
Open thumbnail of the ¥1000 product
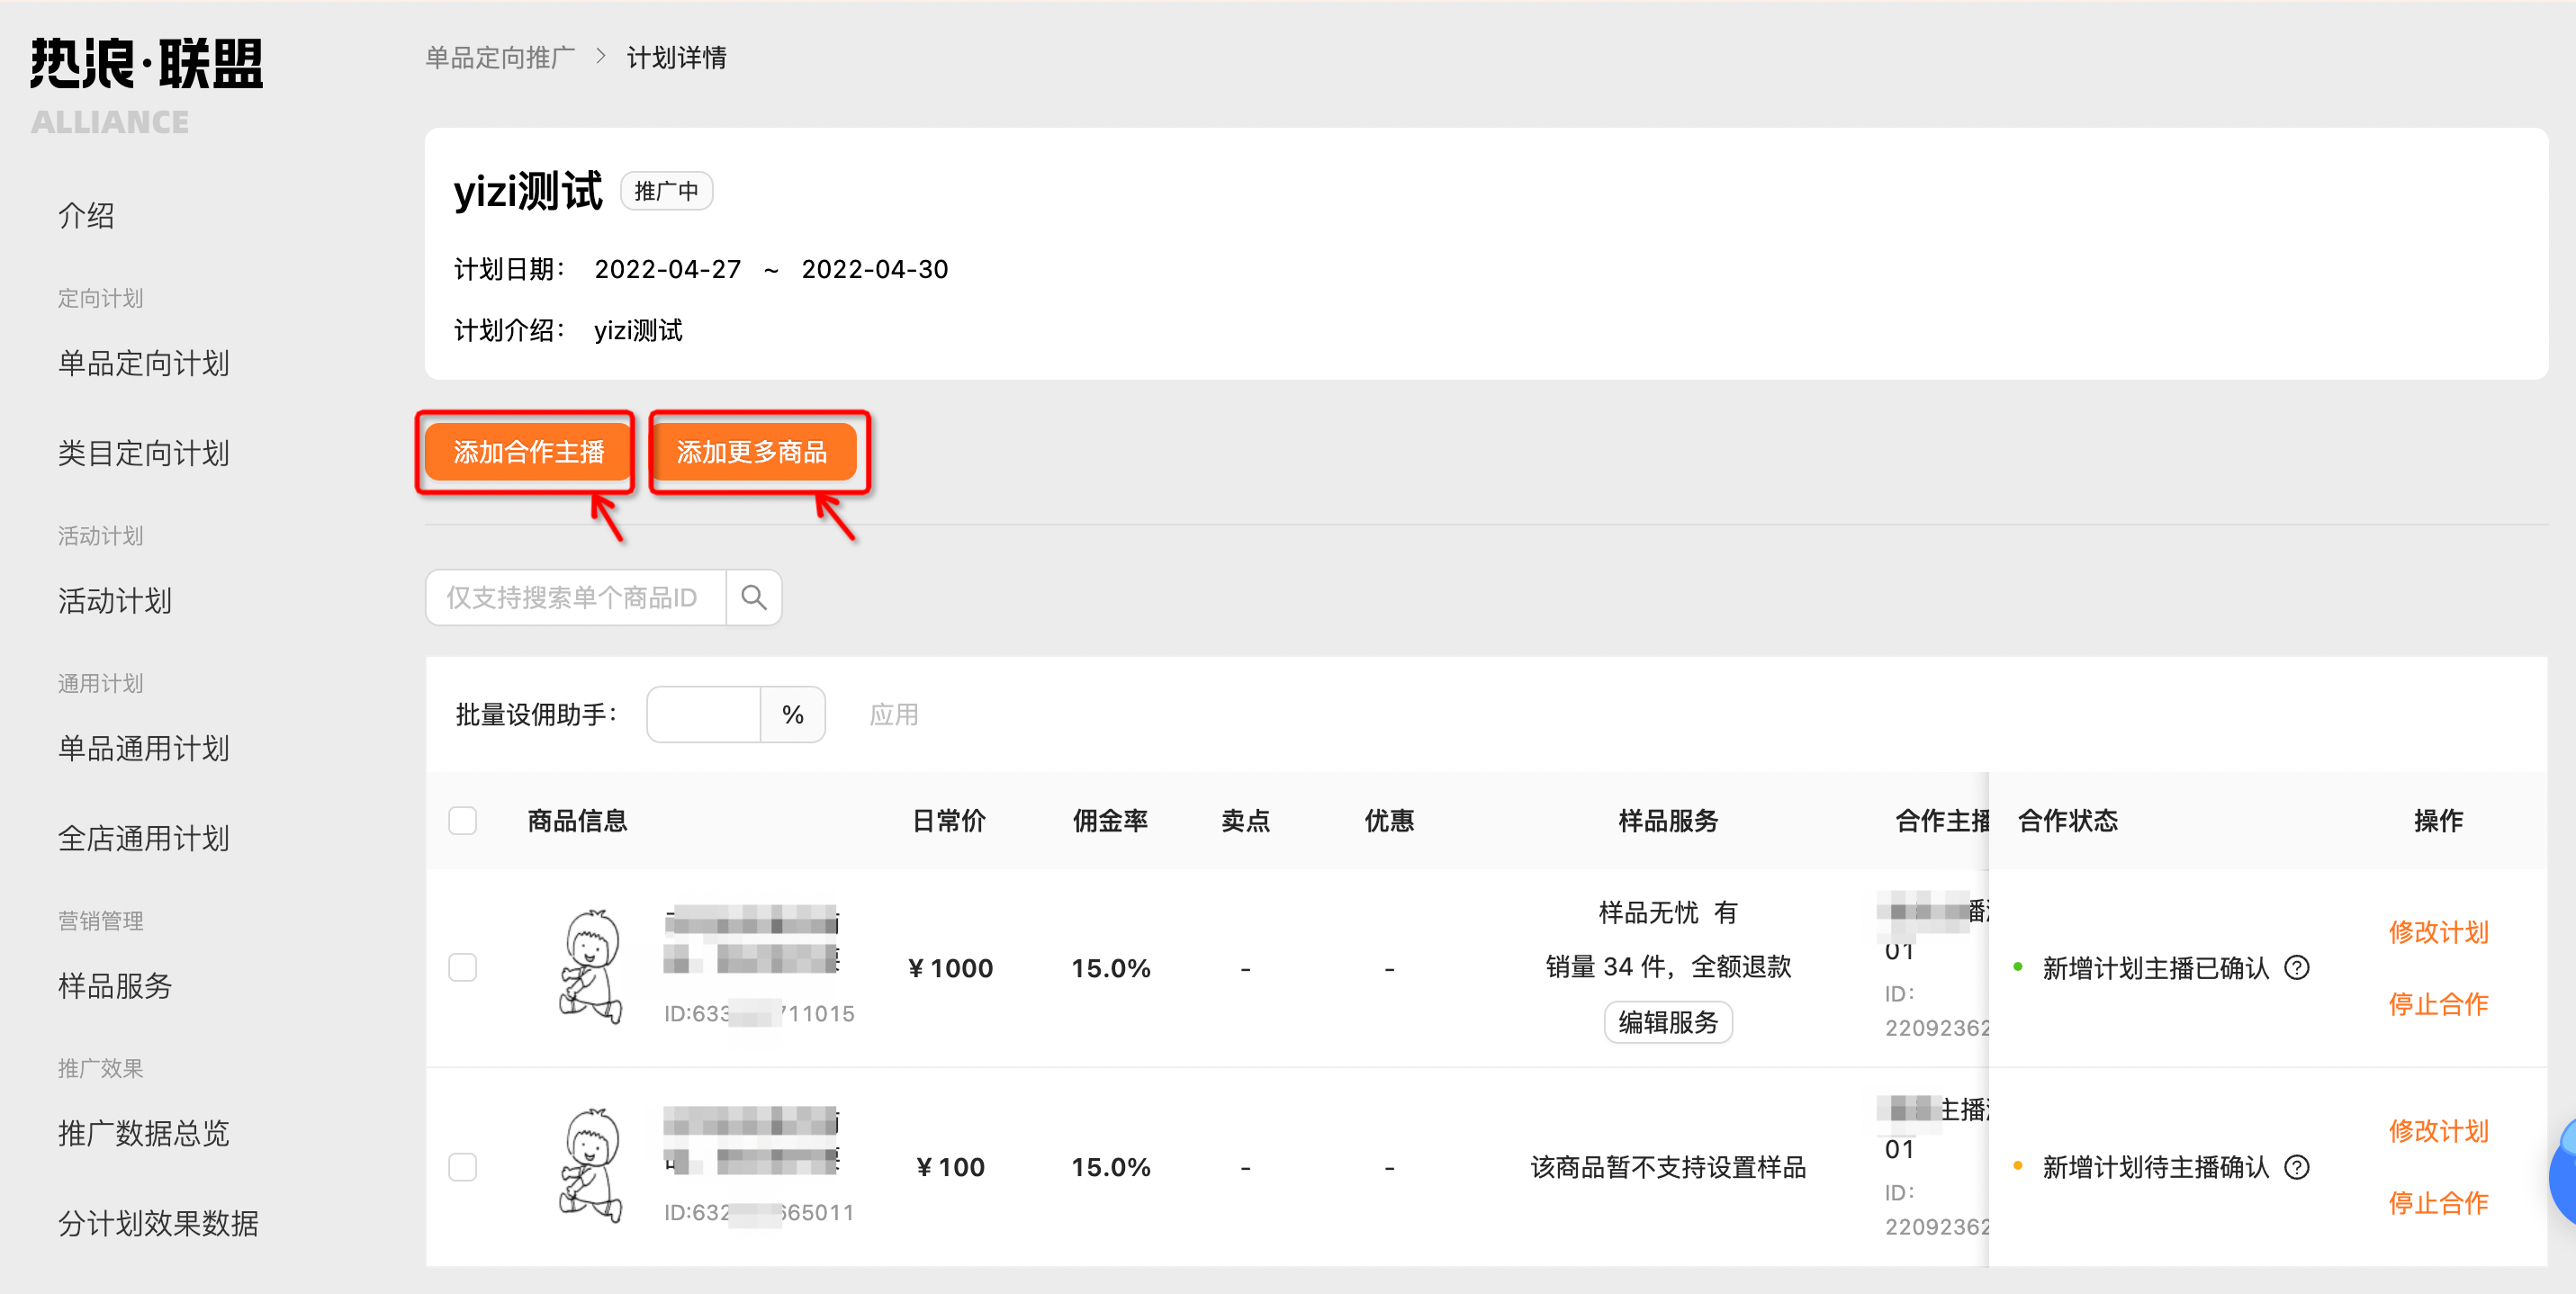[590, 967]
